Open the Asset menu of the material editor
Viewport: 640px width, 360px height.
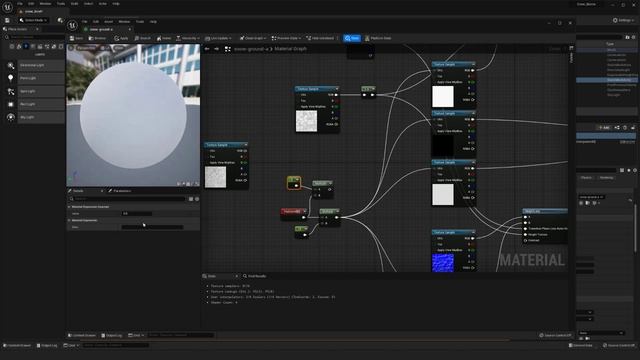[109, 22]
